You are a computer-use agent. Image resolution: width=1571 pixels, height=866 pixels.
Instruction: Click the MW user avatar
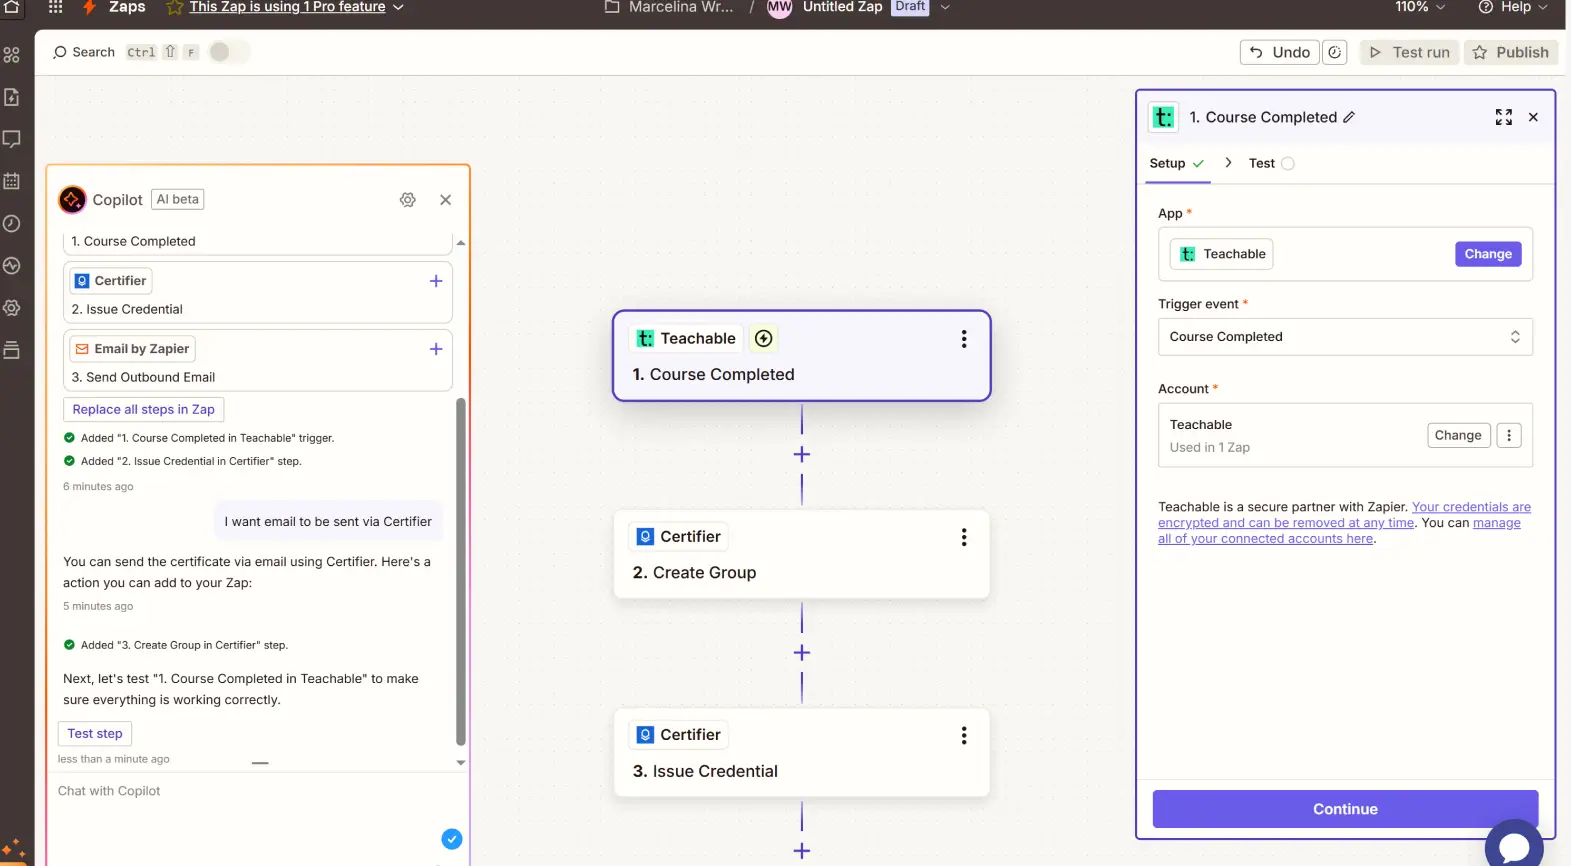pos(779,7)
